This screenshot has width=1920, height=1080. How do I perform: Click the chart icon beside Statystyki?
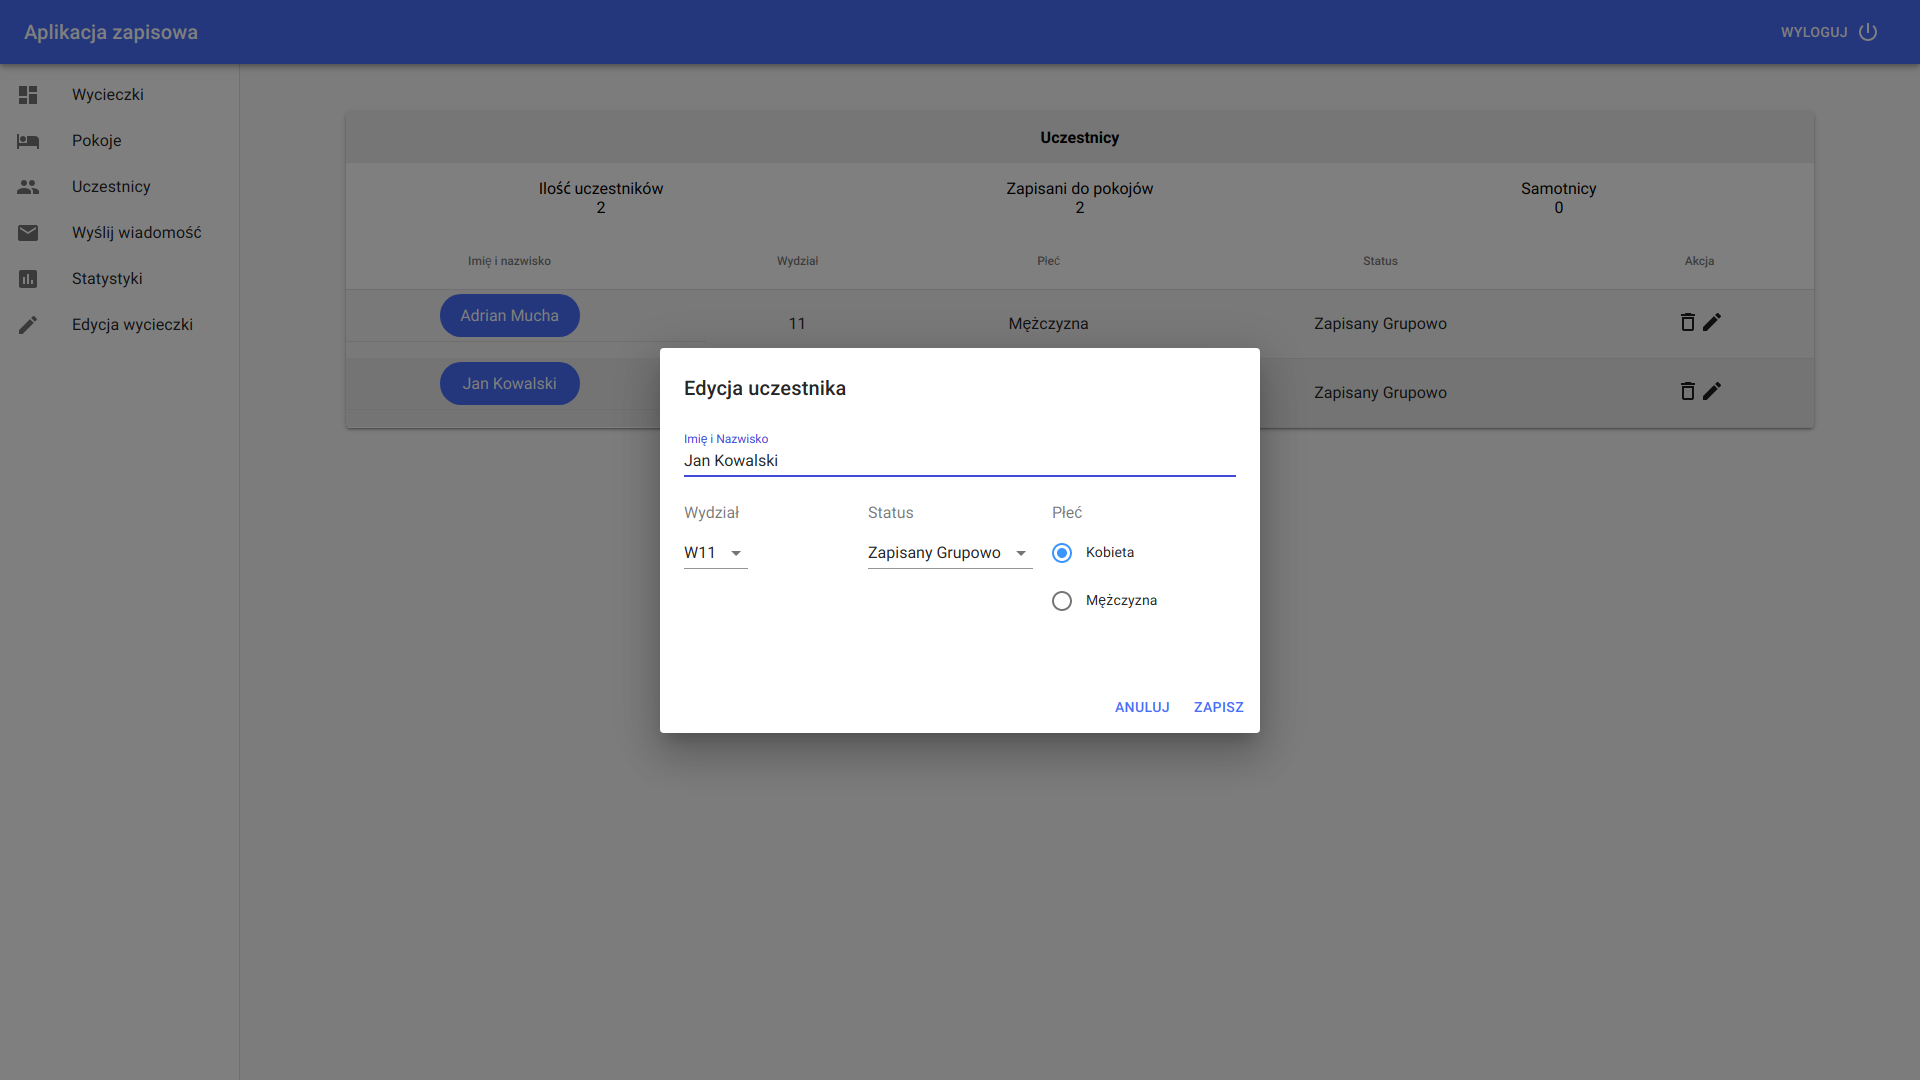click(x=28, y=279)
